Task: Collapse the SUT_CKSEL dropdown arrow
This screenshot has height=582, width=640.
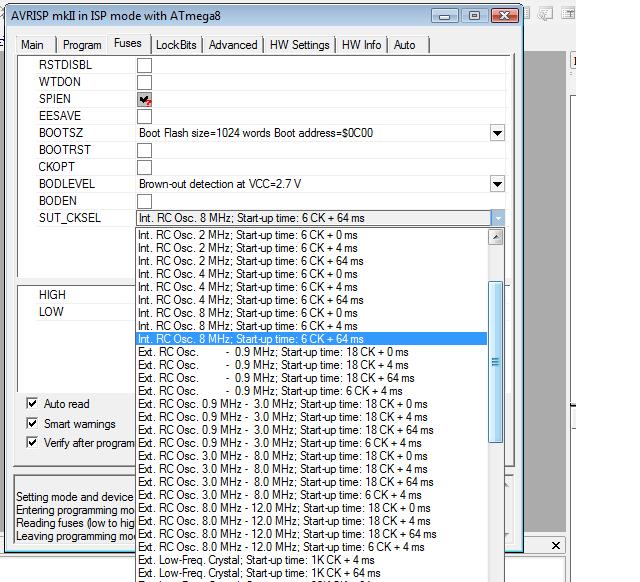Action: [x=498, y=218]
